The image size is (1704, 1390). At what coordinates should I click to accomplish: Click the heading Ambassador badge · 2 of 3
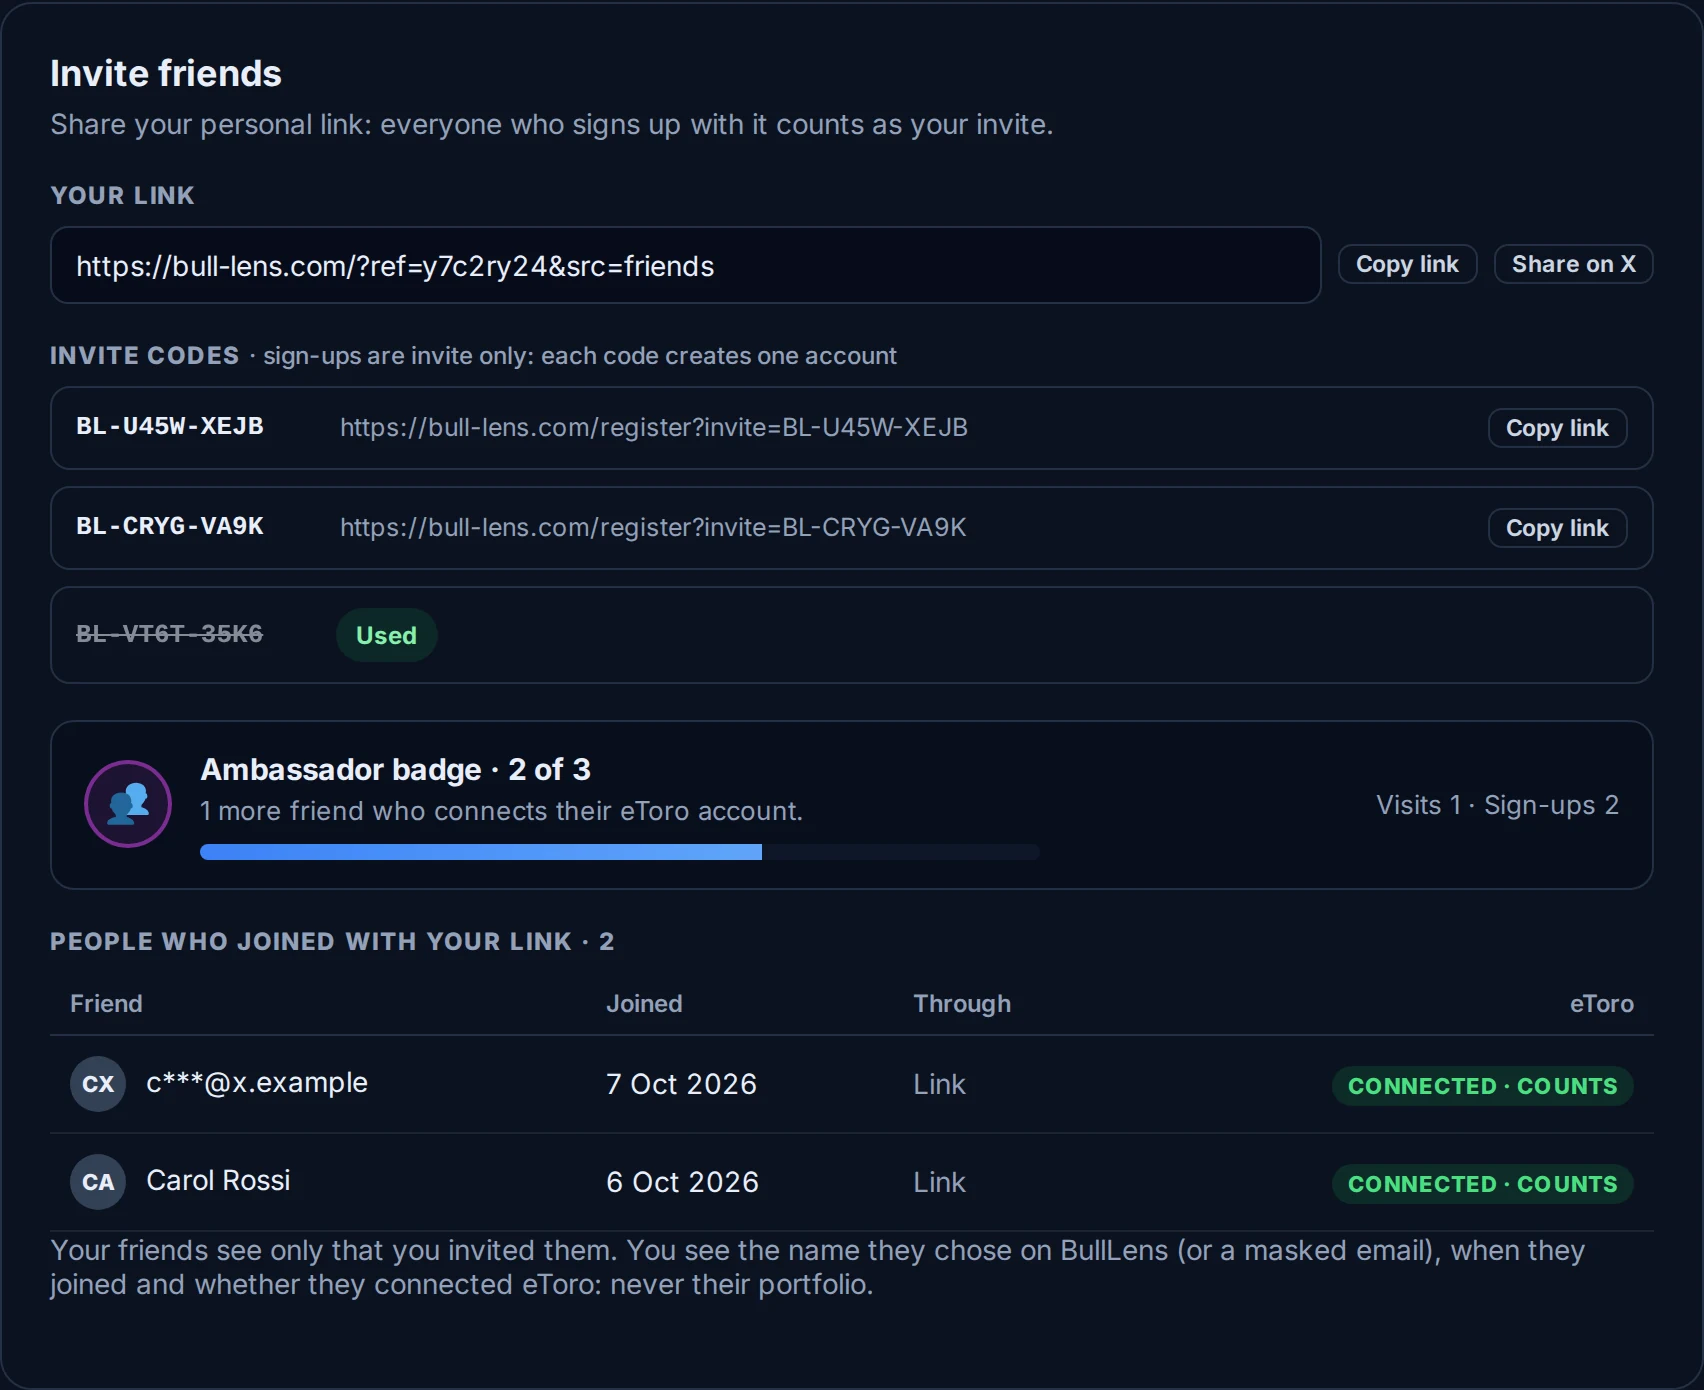(x=395, y=769)
